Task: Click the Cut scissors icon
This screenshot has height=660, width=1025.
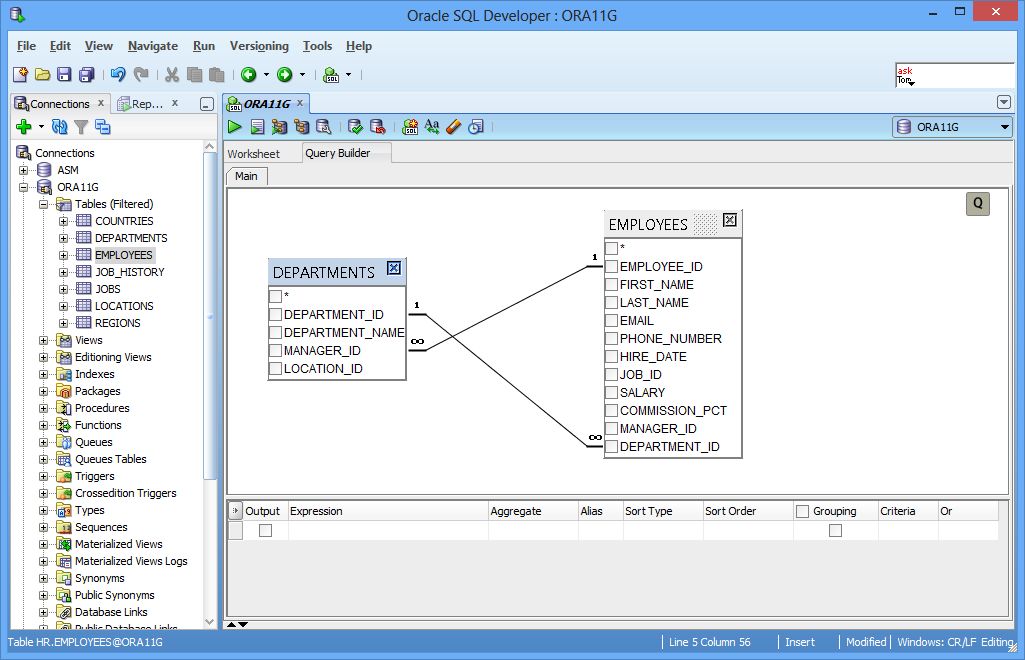Action: click(x=172, y=74)
